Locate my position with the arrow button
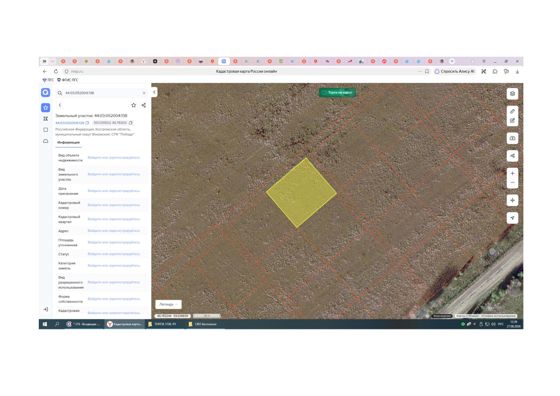 pyautogui.click(x=512, y=218)
